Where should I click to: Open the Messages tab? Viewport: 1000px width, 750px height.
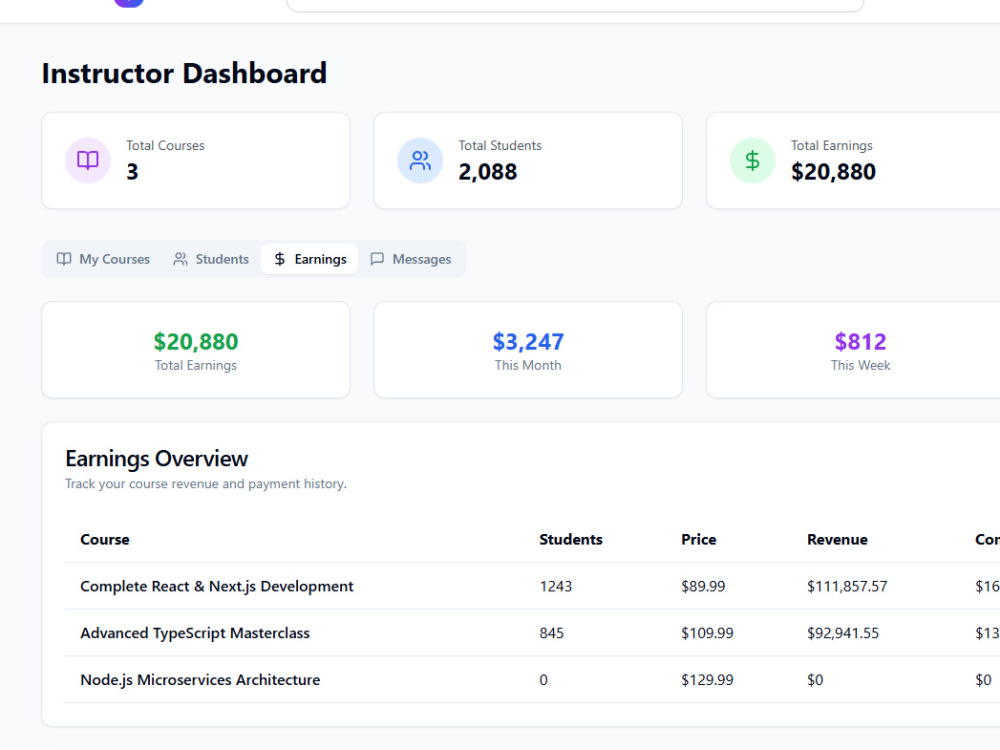(411, 259)
